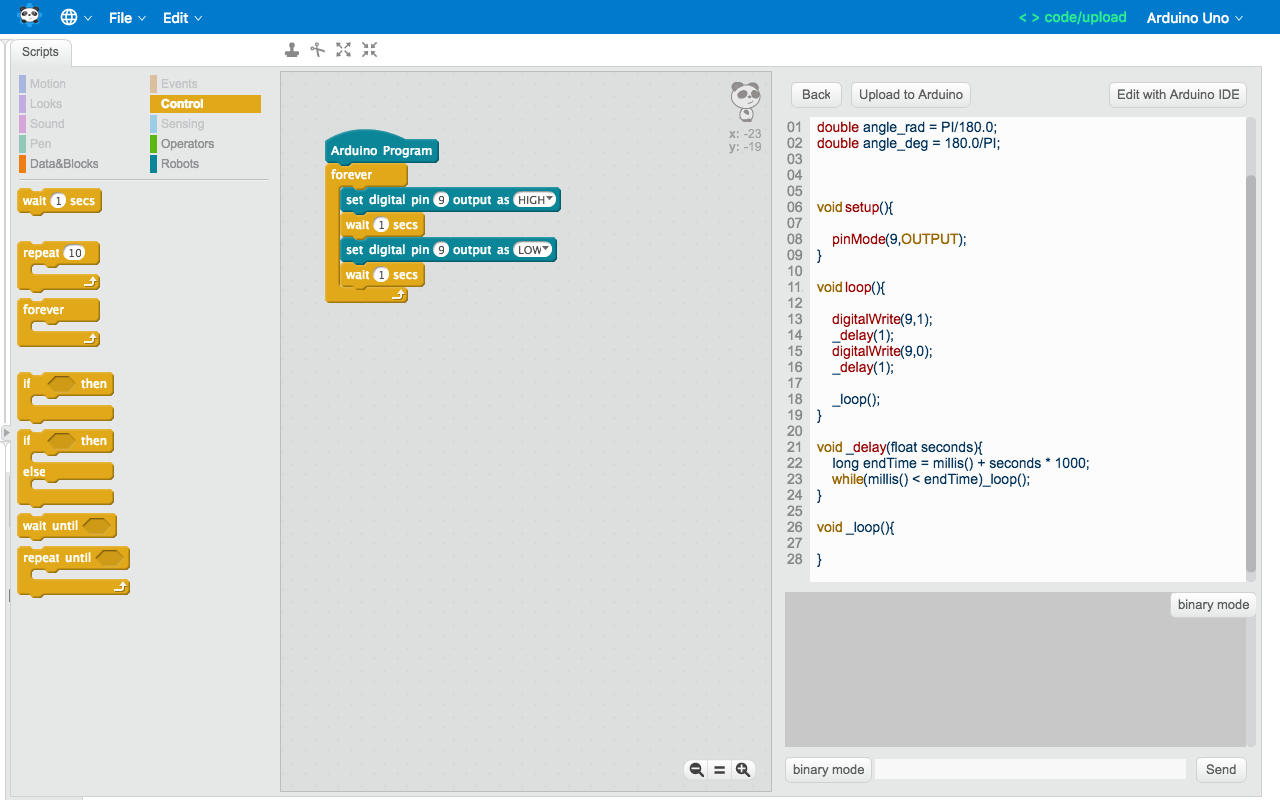Click the Motion category color swatch
This screenshot has width=1280, height=800.
pos(22,84)
